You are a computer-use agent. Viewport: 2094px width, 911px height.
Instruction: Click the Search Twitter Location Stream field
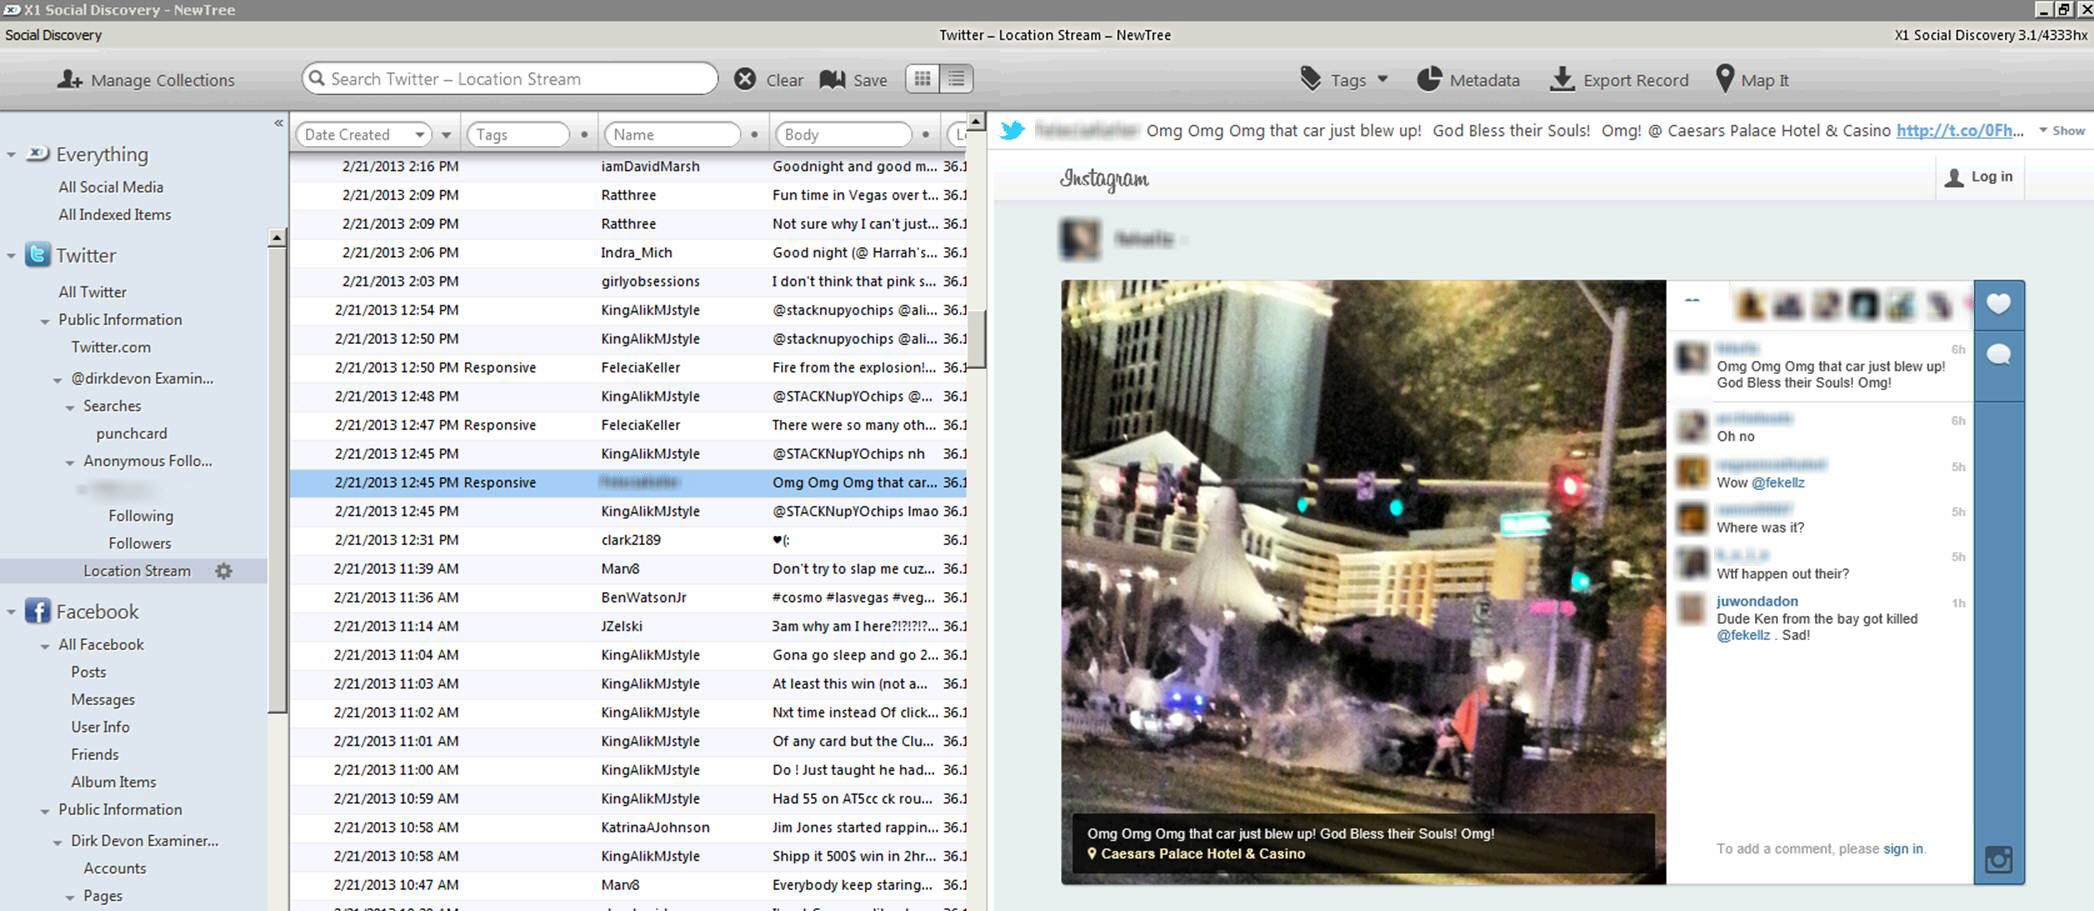[x=510, y=79]
